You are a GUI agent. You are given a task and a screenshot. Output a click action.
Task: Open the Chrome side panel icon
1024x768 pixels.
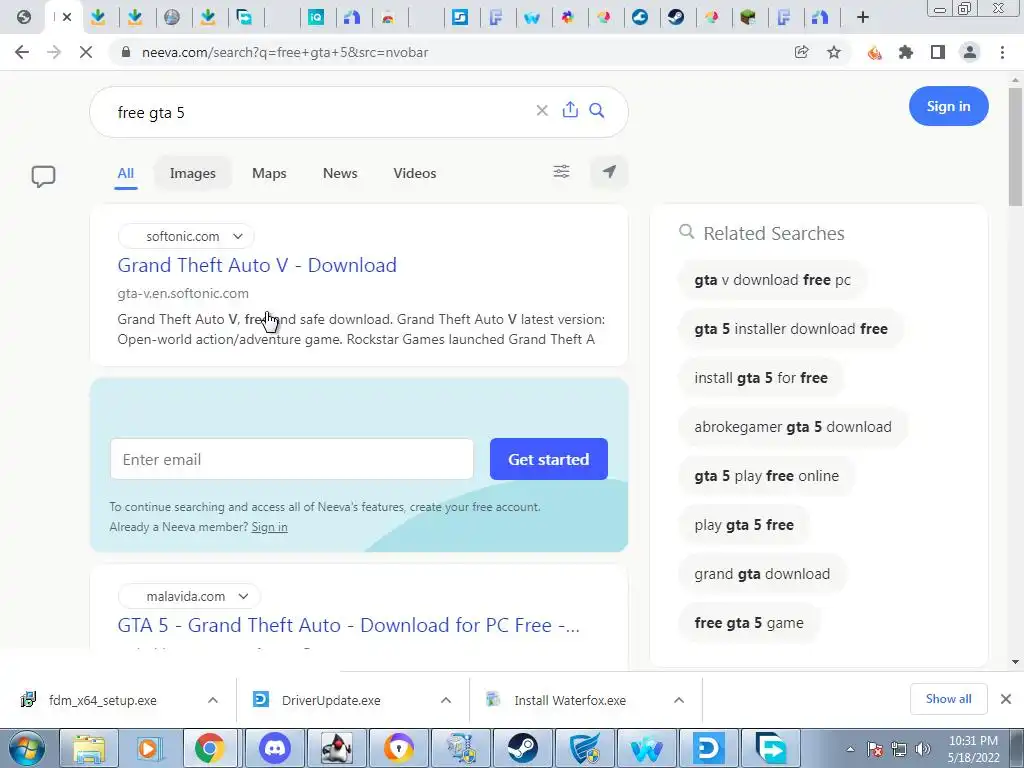tap(938, 52)
